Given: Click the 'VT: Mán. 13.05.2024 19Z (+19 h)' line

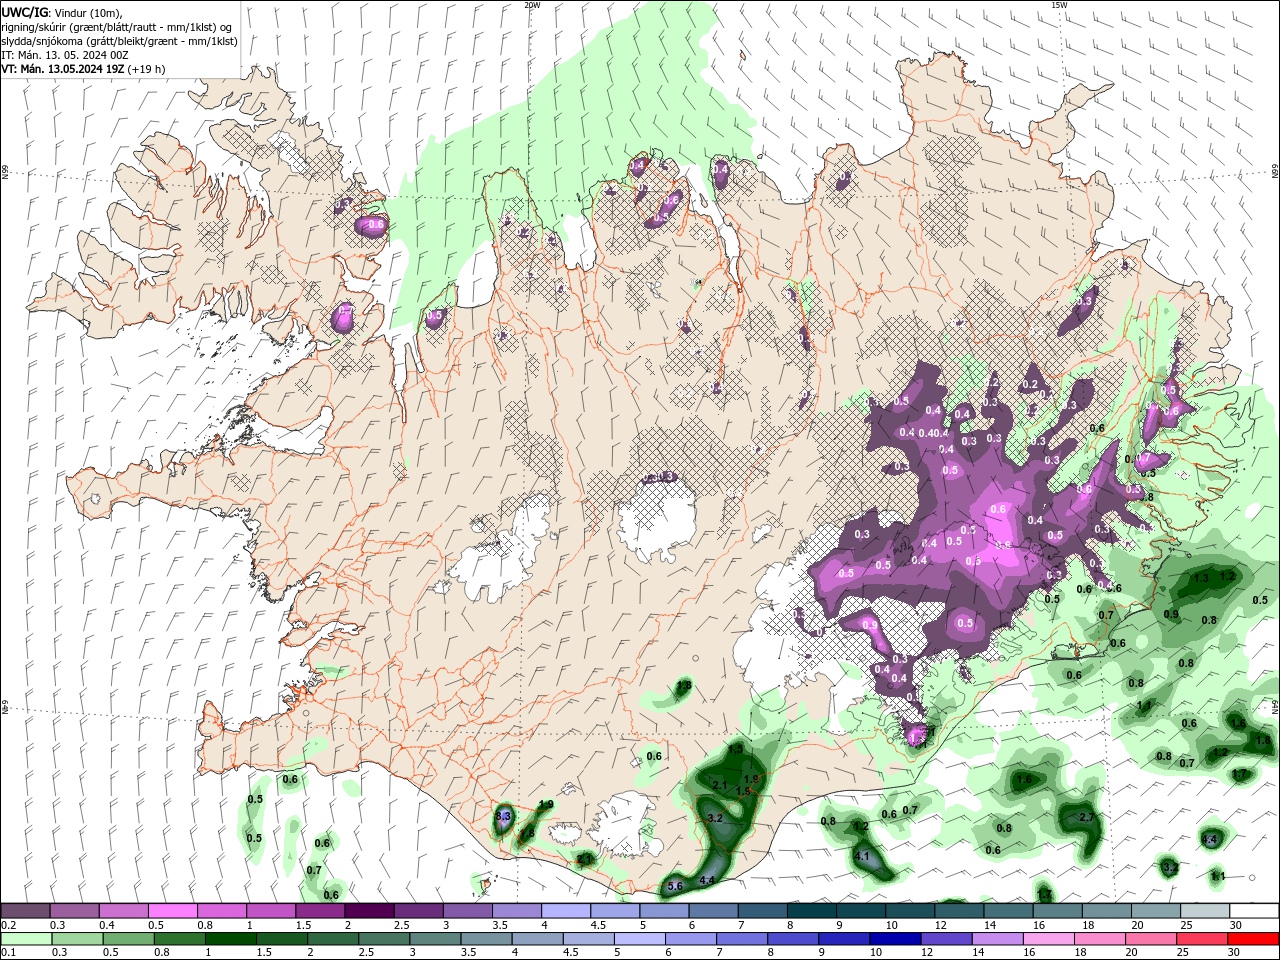Looking at the screenshot, I should click(x=83, y=69).
